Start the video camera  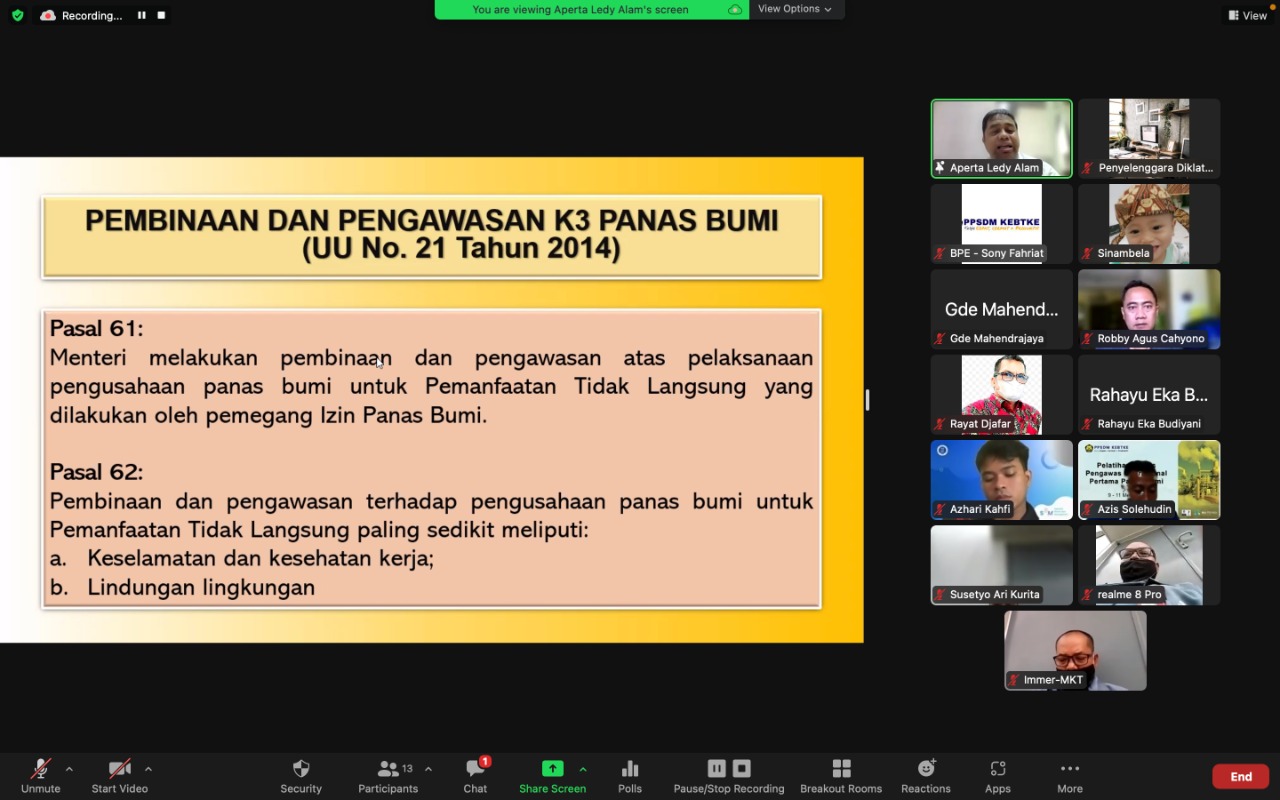pyautogui.click(x=119, y=775)
